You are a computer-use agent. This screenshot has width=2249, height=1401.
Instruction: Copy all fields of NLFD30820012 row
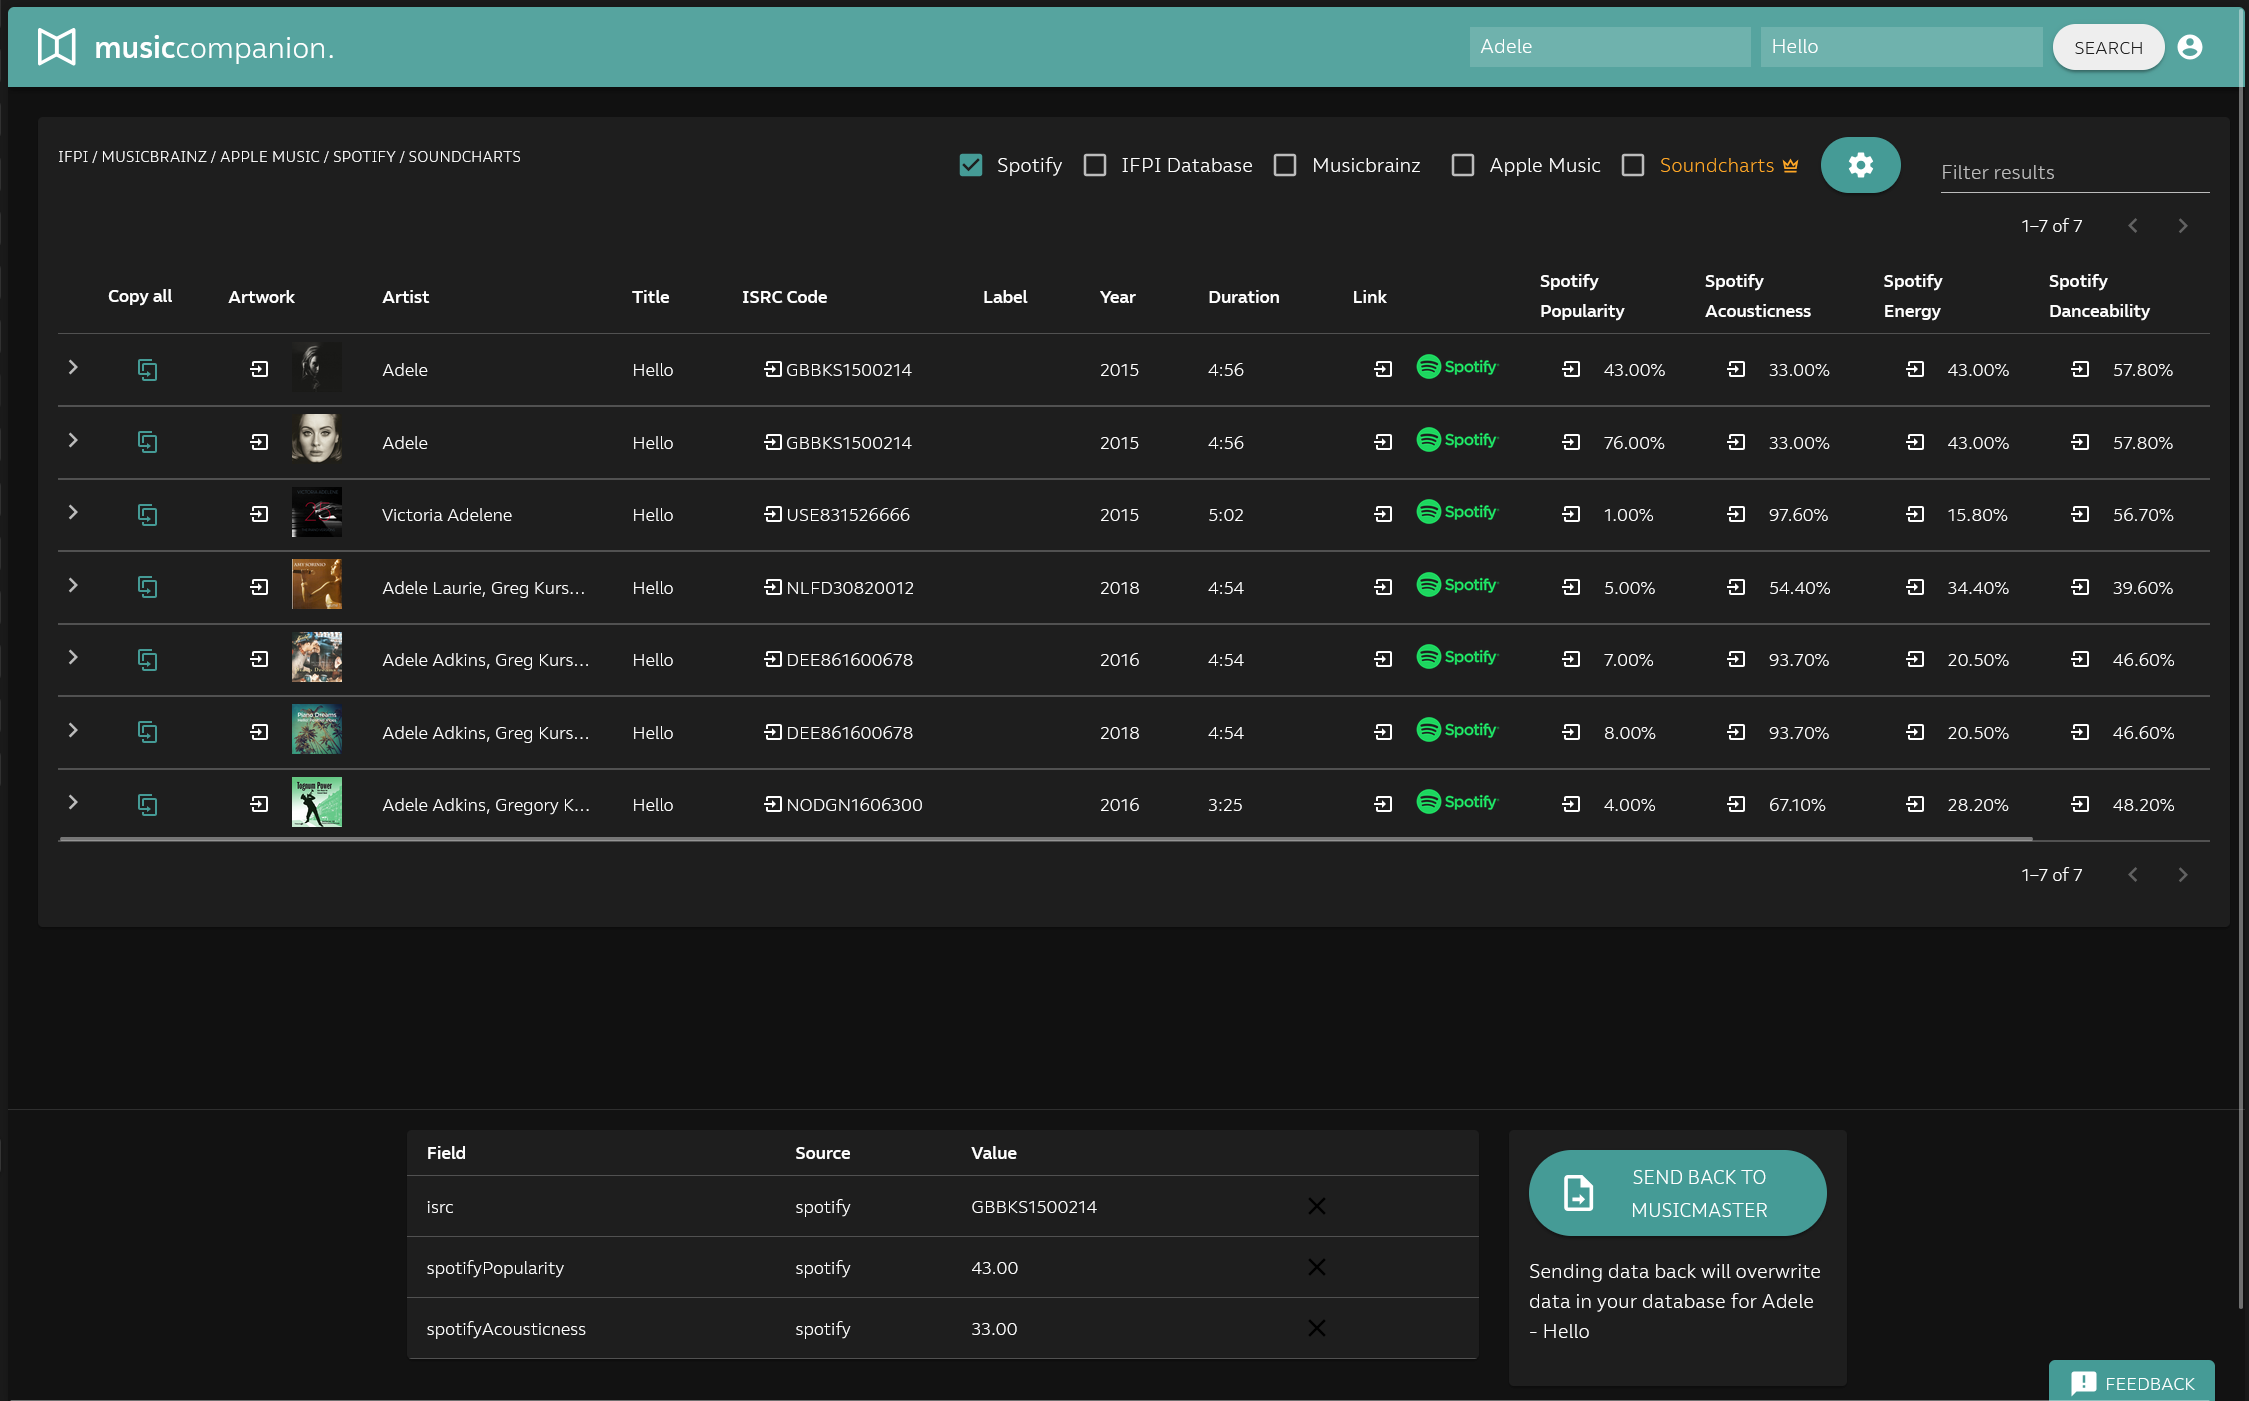pos(147,587)
